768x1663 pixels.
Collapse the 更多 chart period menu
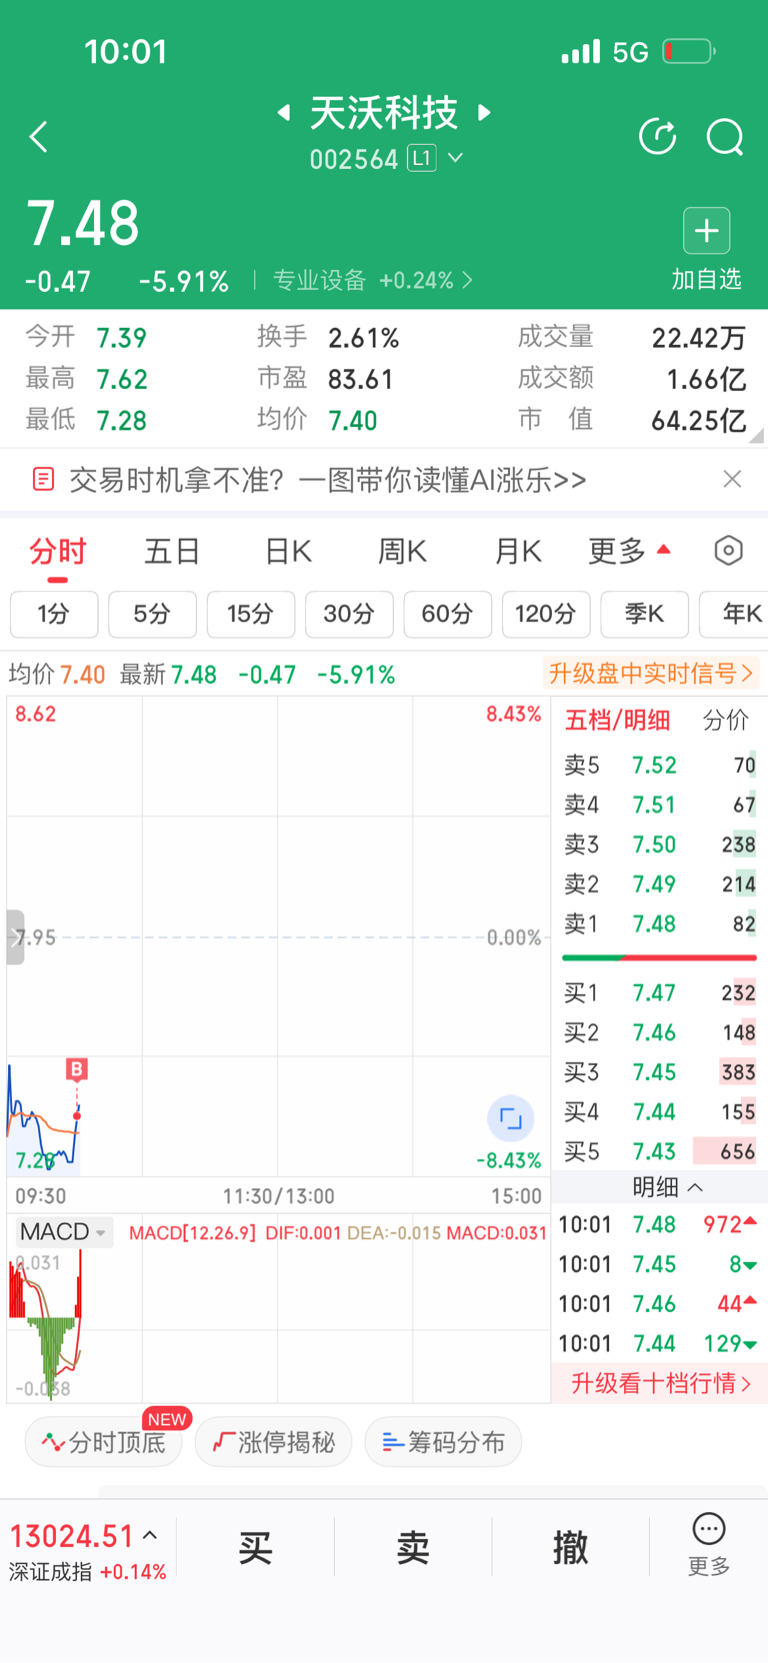pyautogui.click(x=629, y=551)
